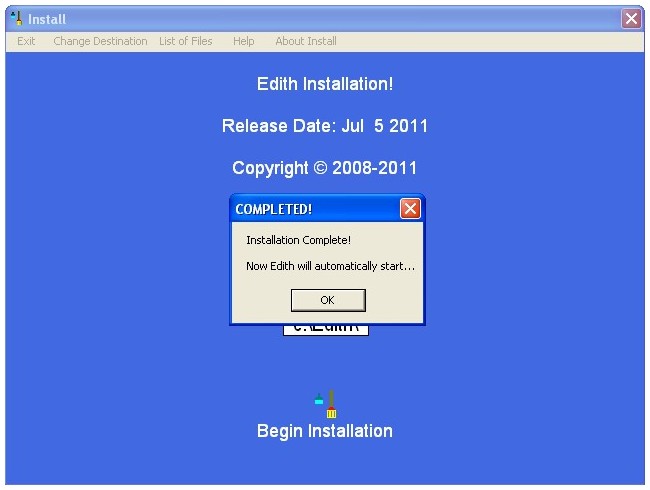This screenshot has height=490, width=650.
Task: Open the Help menu
Action: 243,41
